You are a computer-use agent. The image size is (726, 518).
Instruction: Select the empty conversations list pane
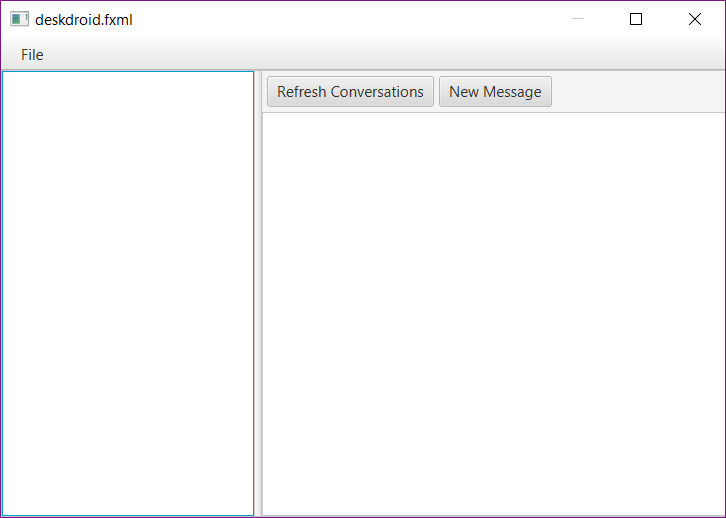(128, 293)
